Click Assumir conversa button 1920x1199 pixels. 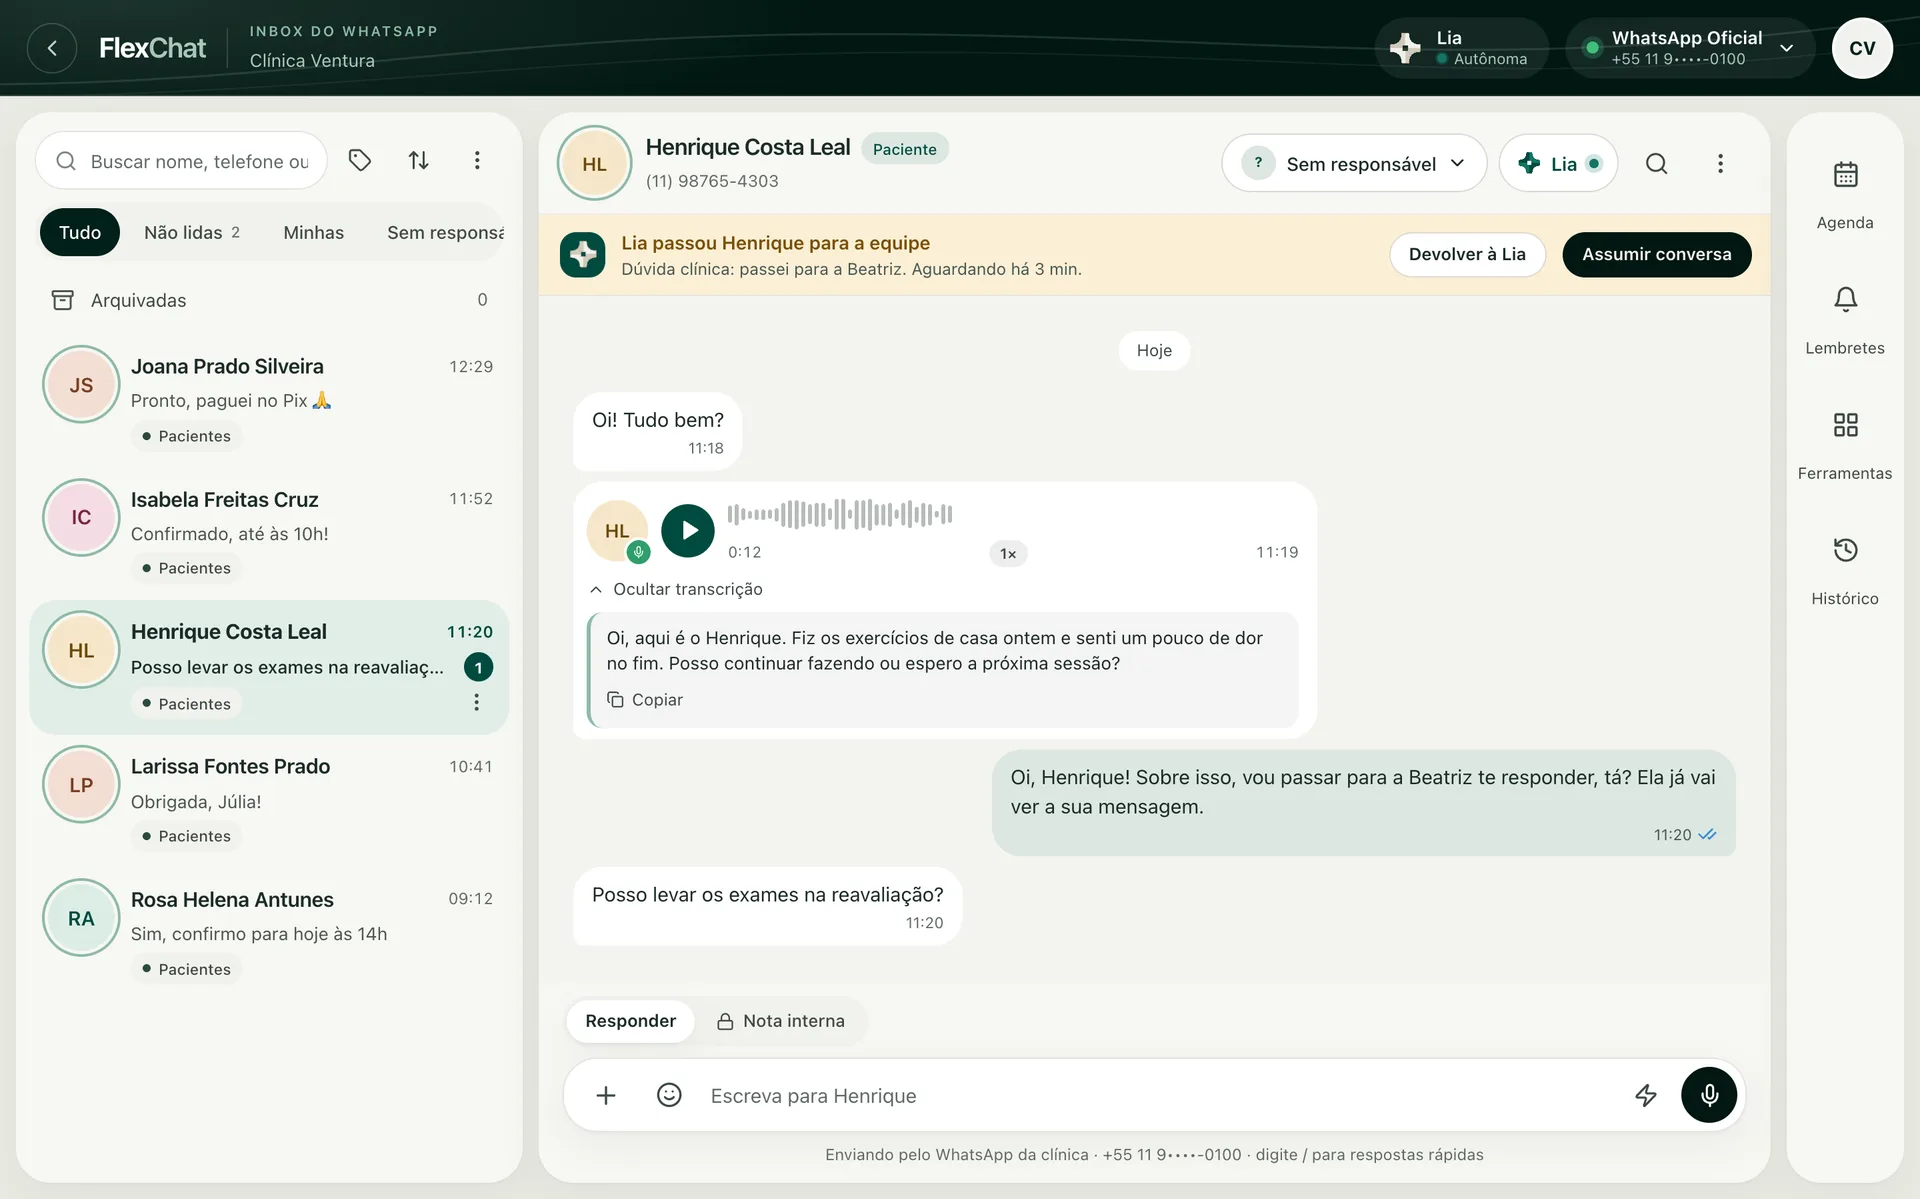pos(1656,254)
